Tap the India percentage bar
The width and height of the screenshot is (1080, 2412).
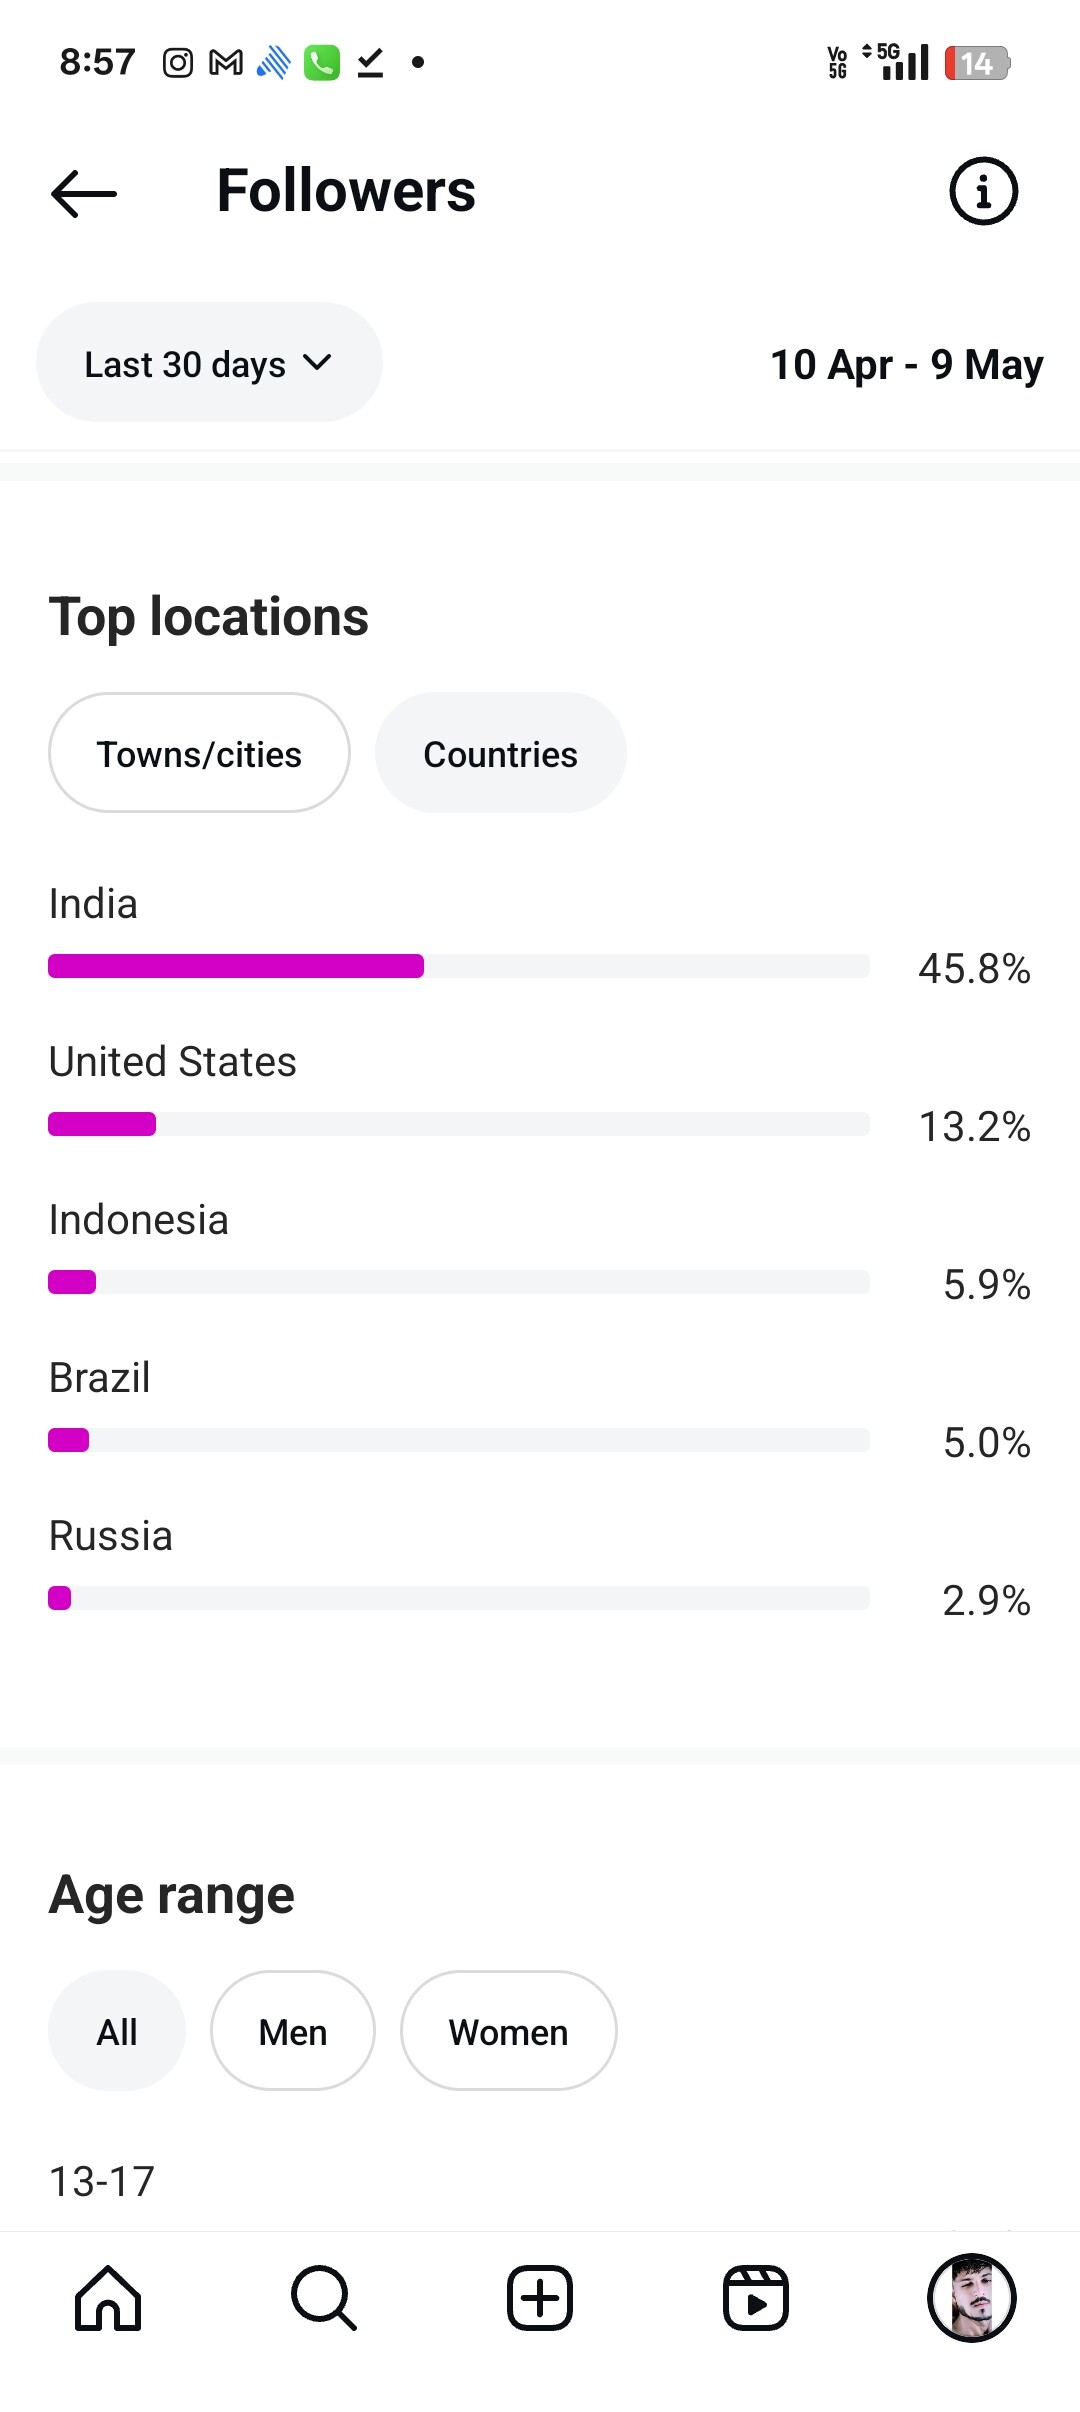459,966
